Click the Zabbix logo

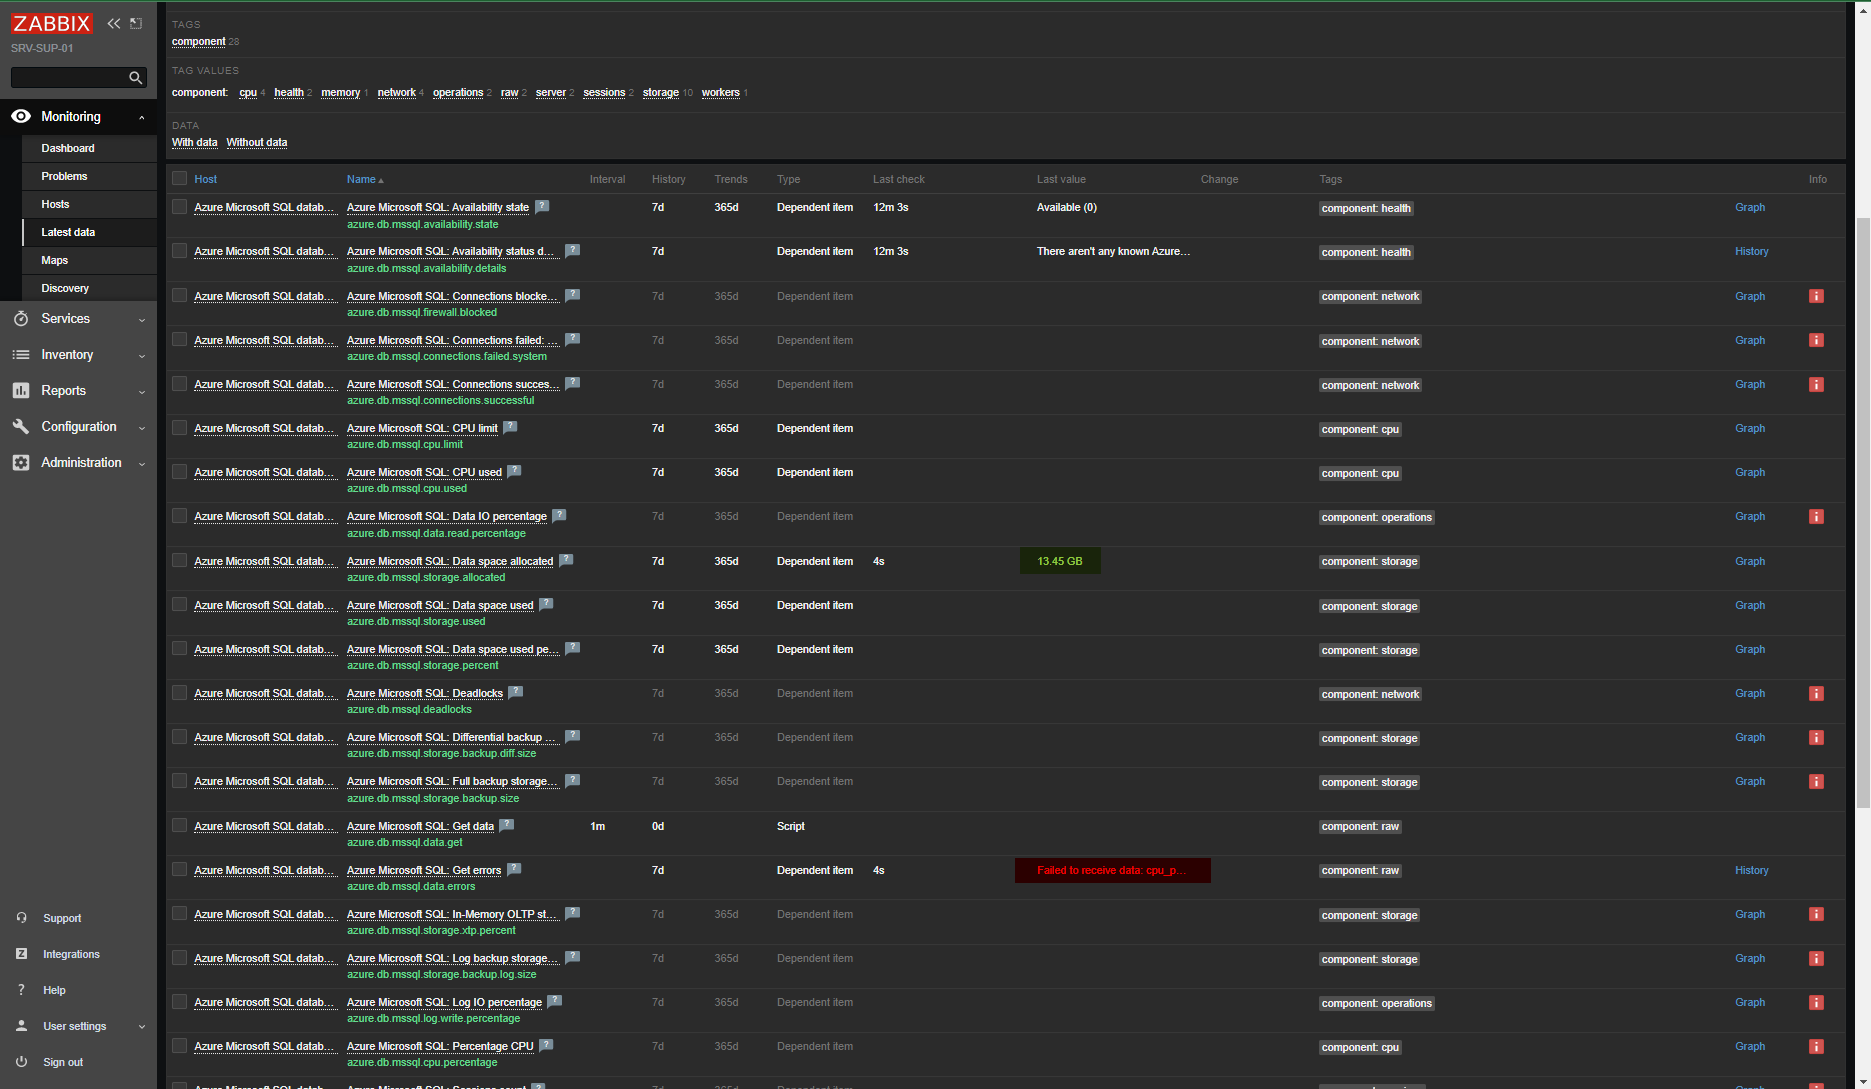click(51, 23)
